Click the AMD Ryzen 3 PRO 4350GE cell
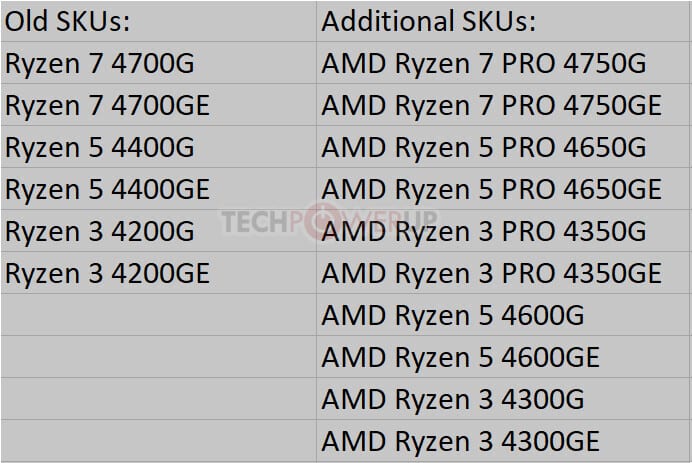 [x=492, y=273]
